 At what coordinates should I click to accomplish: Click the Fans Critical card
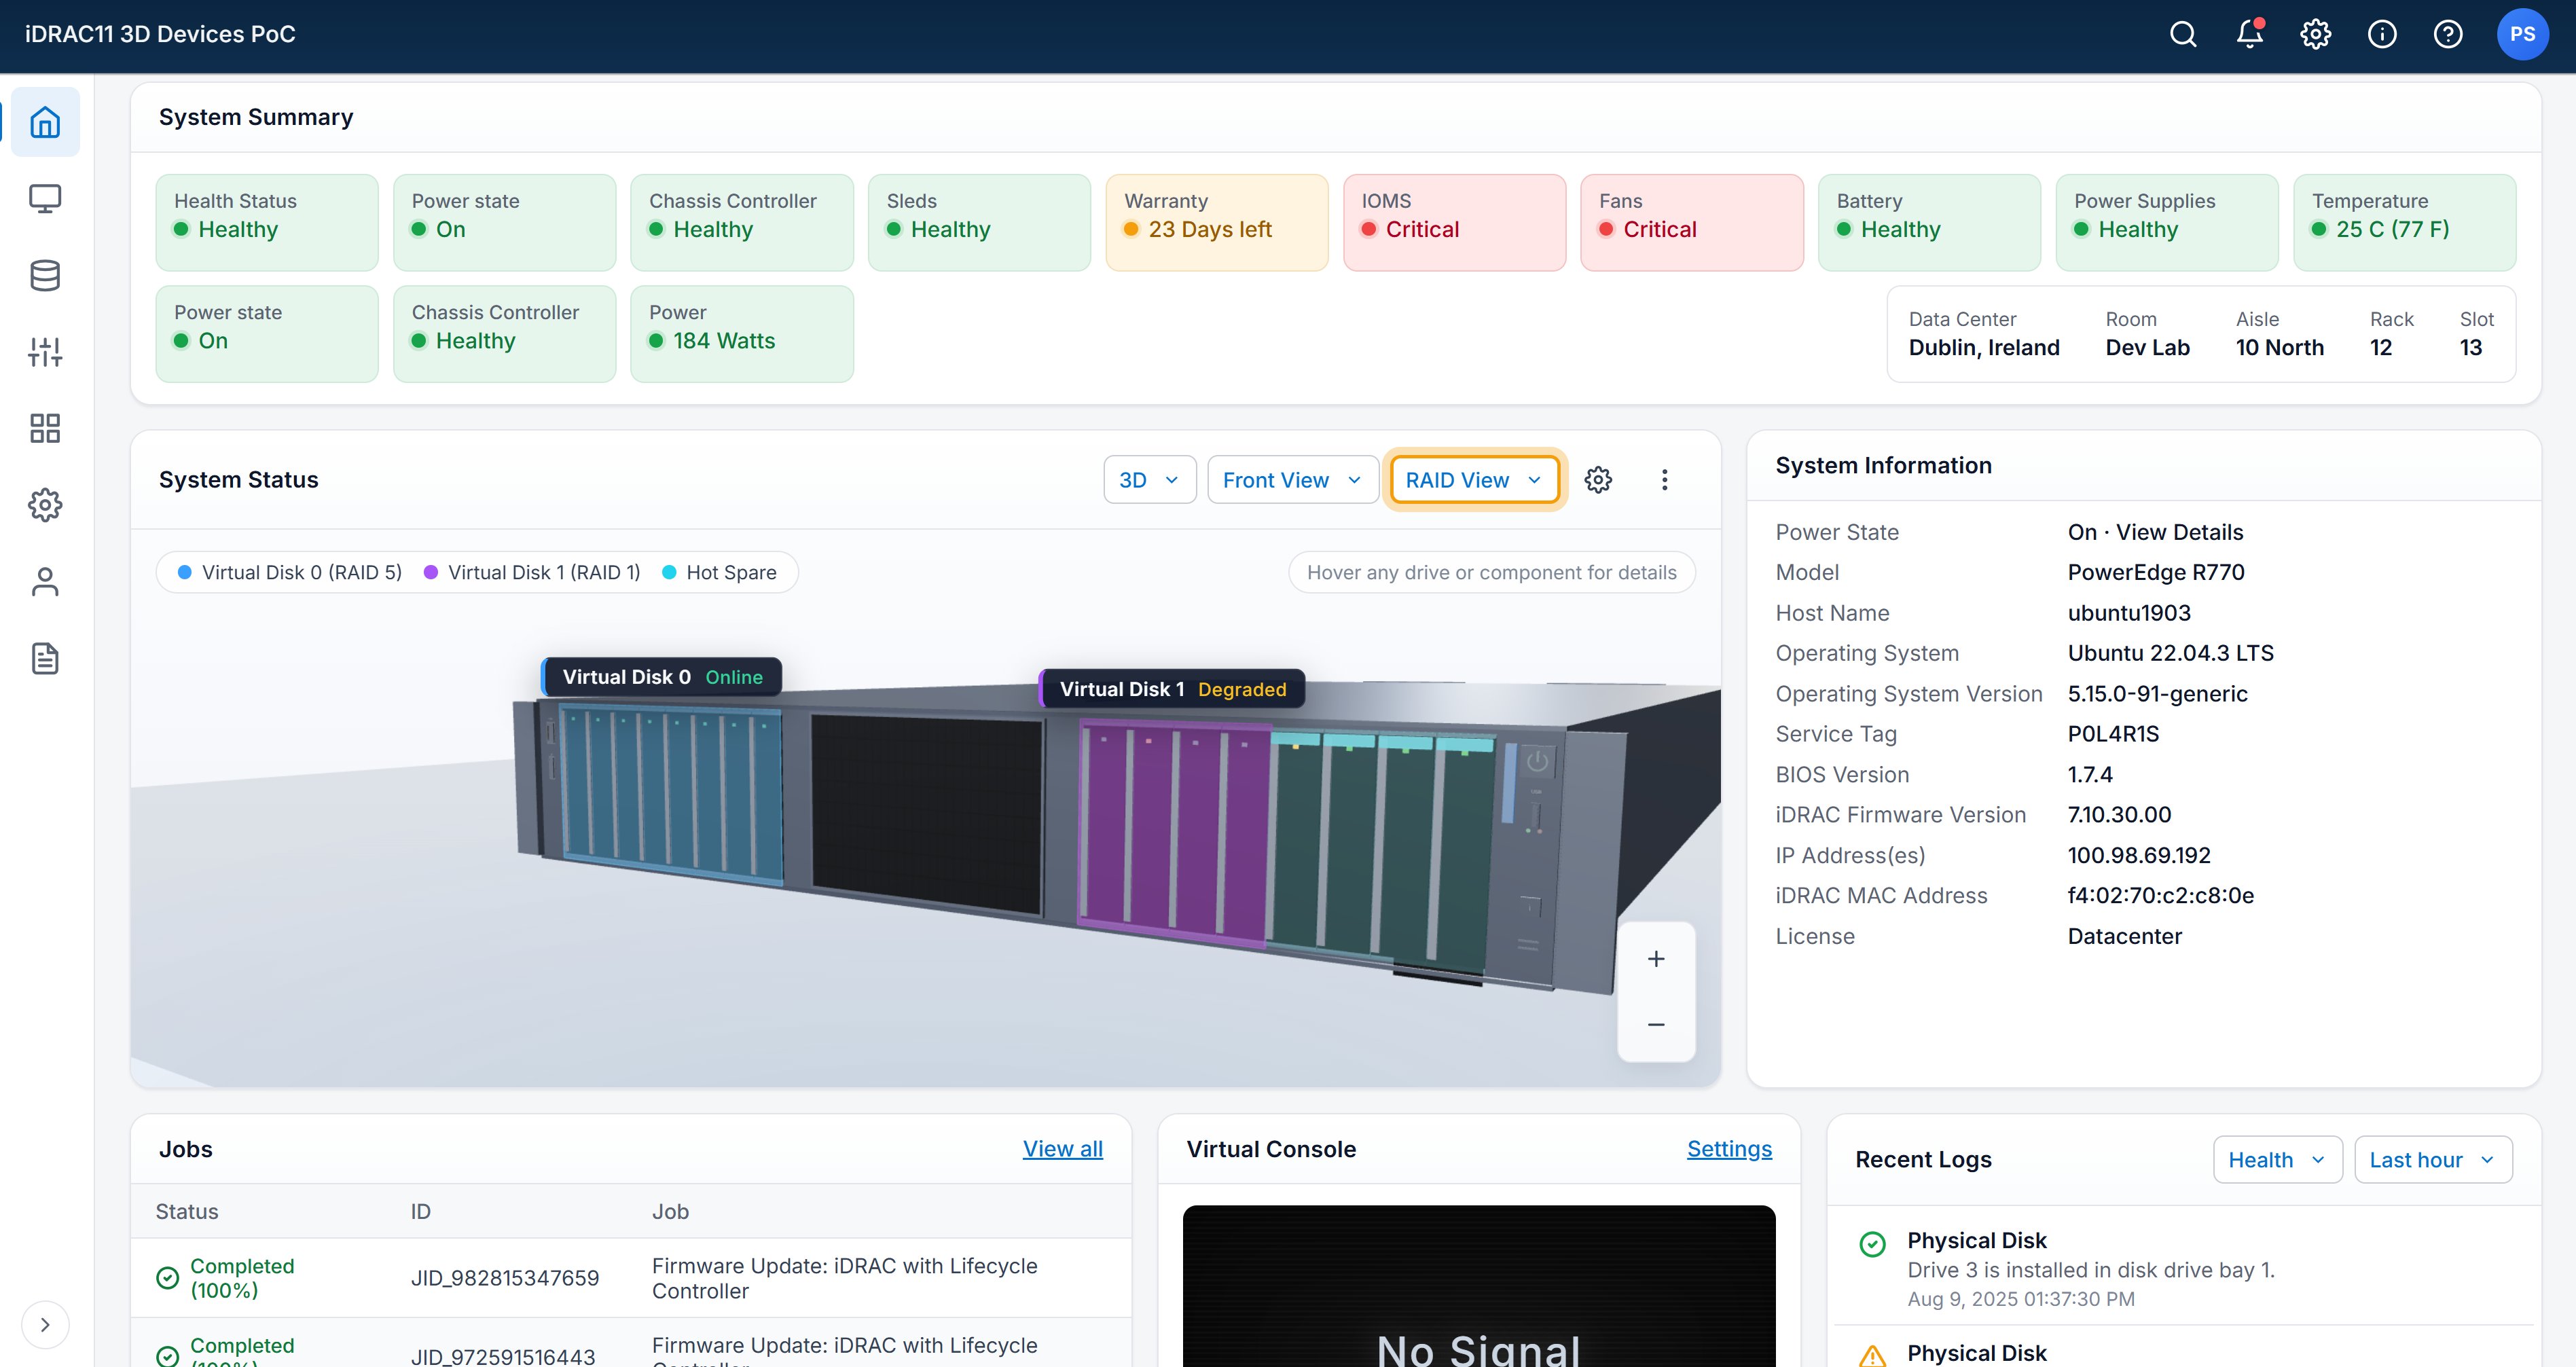click(x=1692, y=223)
